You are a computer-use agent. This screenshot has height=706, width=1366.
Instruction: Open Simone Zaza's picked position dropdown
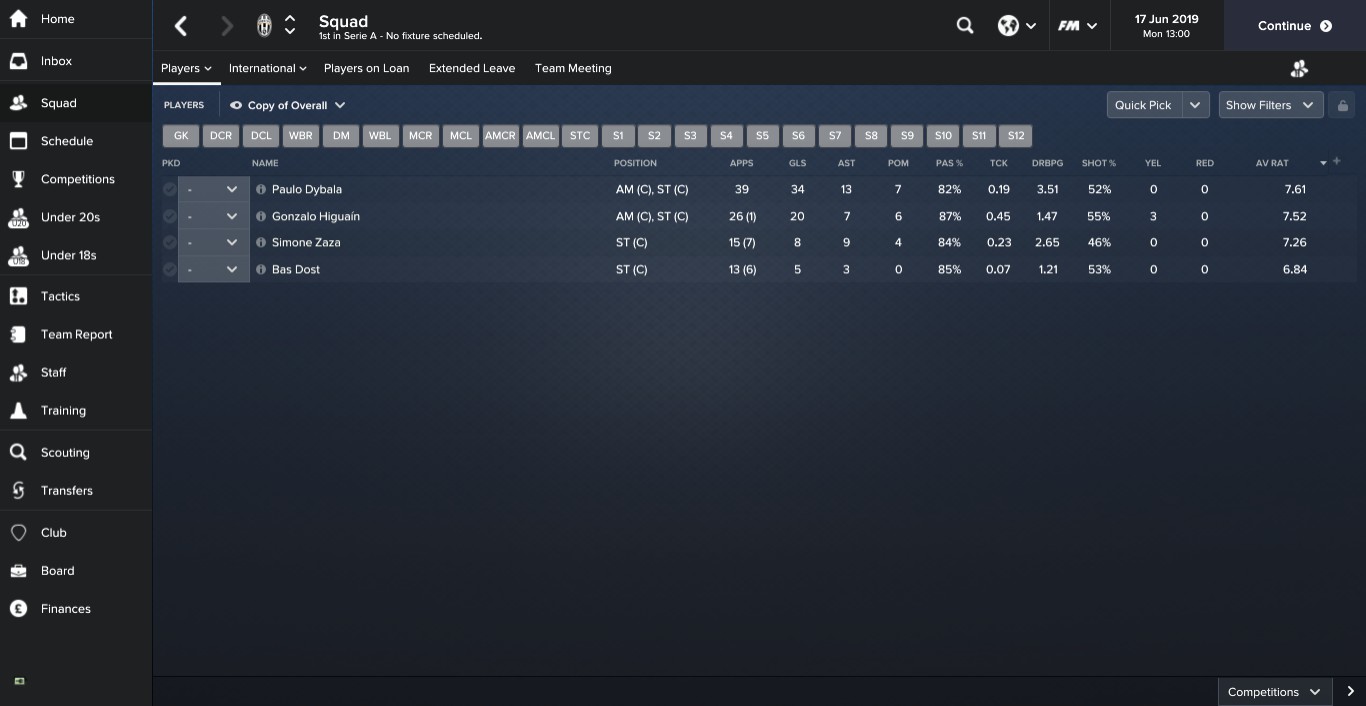pos(214,242)
